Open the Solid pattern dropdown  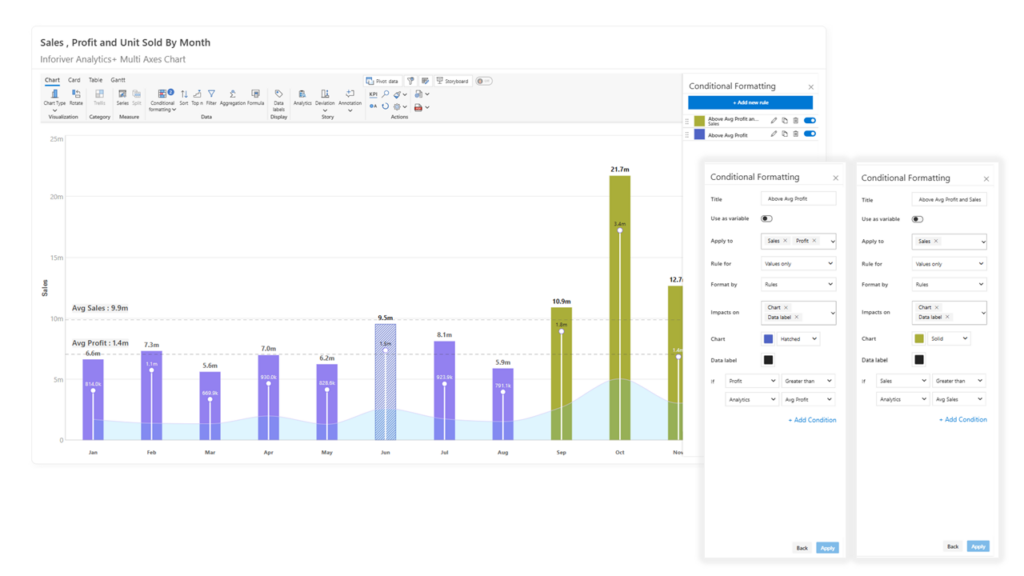949,339
